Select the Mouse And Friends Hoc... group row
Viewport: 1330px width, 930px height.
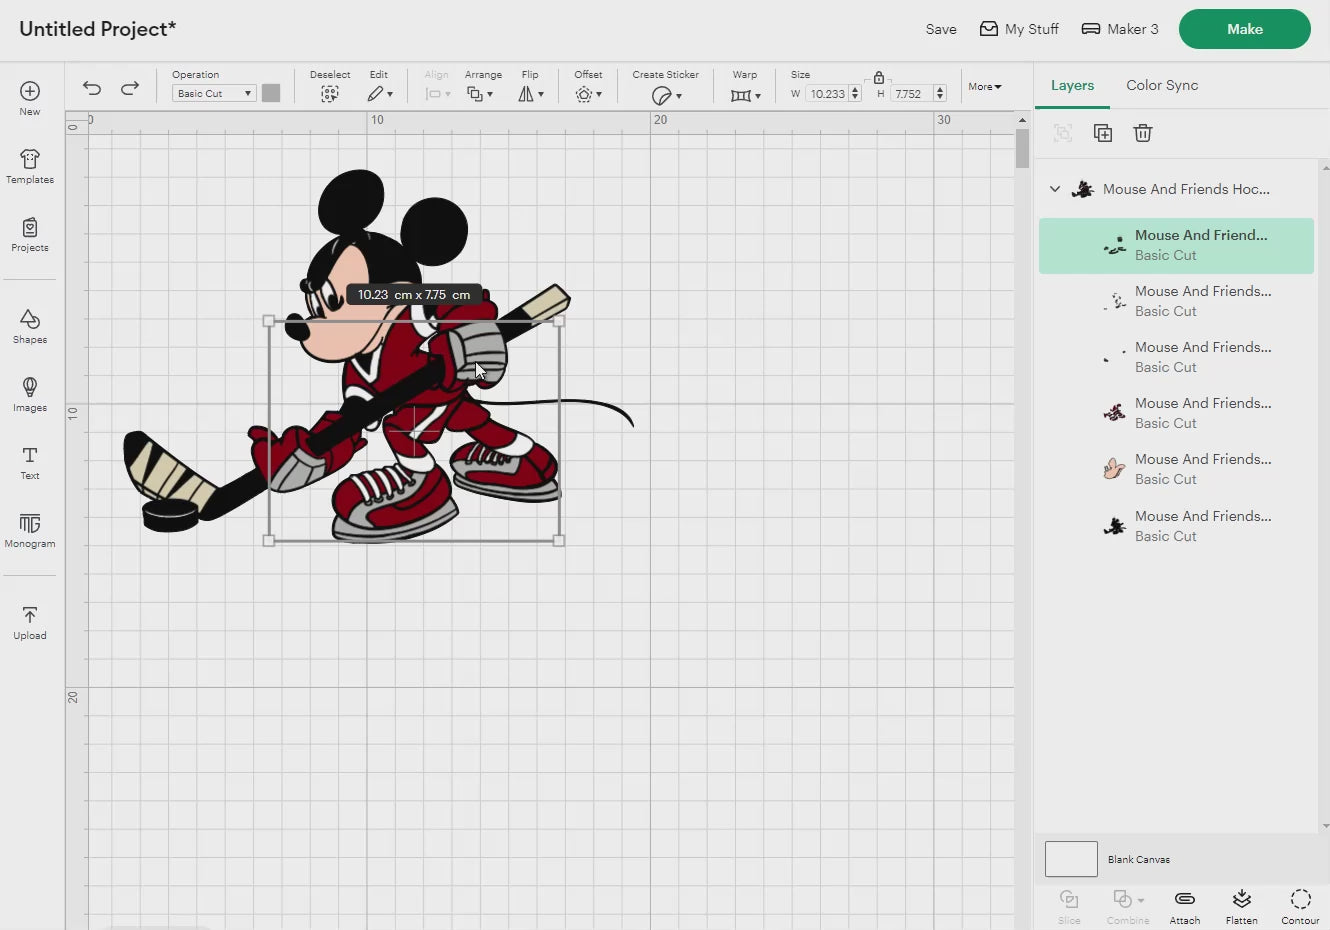1176,189
